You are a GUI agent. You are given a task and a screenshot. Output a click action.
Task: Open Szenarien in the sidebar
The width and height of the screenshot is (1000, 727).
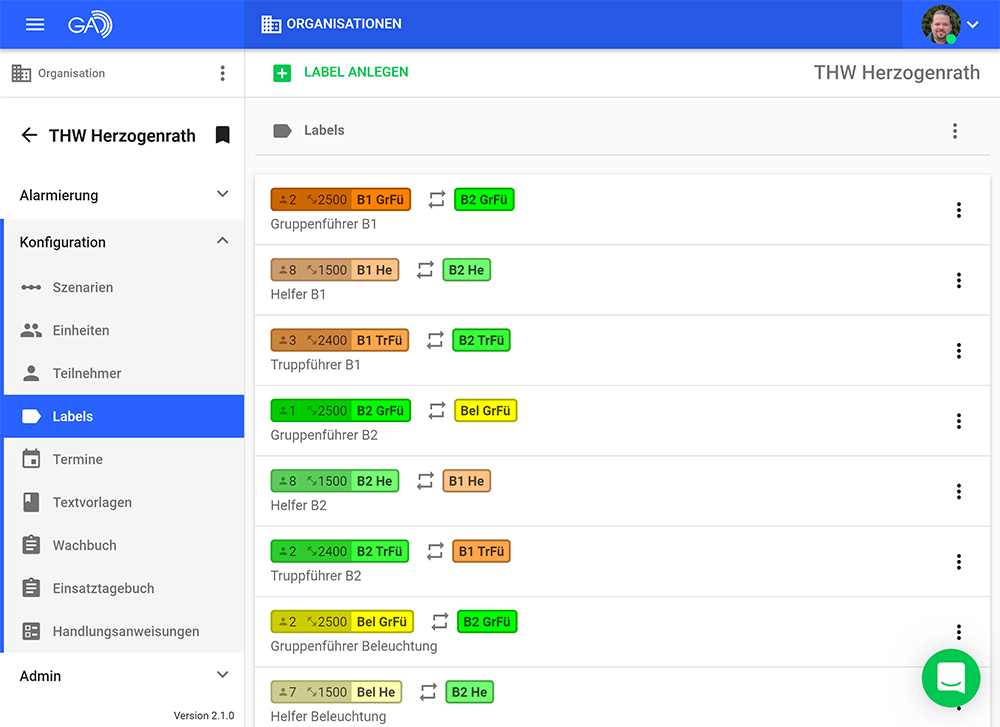(83, 287)
